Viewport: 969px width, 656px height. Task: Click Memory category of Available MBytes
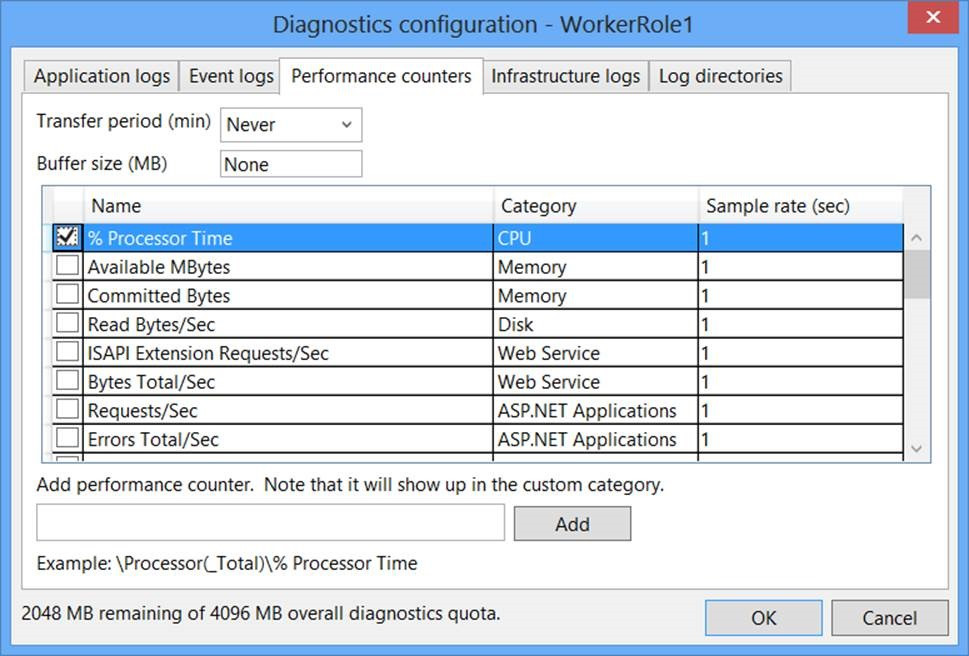pyautogui.click(x=596, y=267)
